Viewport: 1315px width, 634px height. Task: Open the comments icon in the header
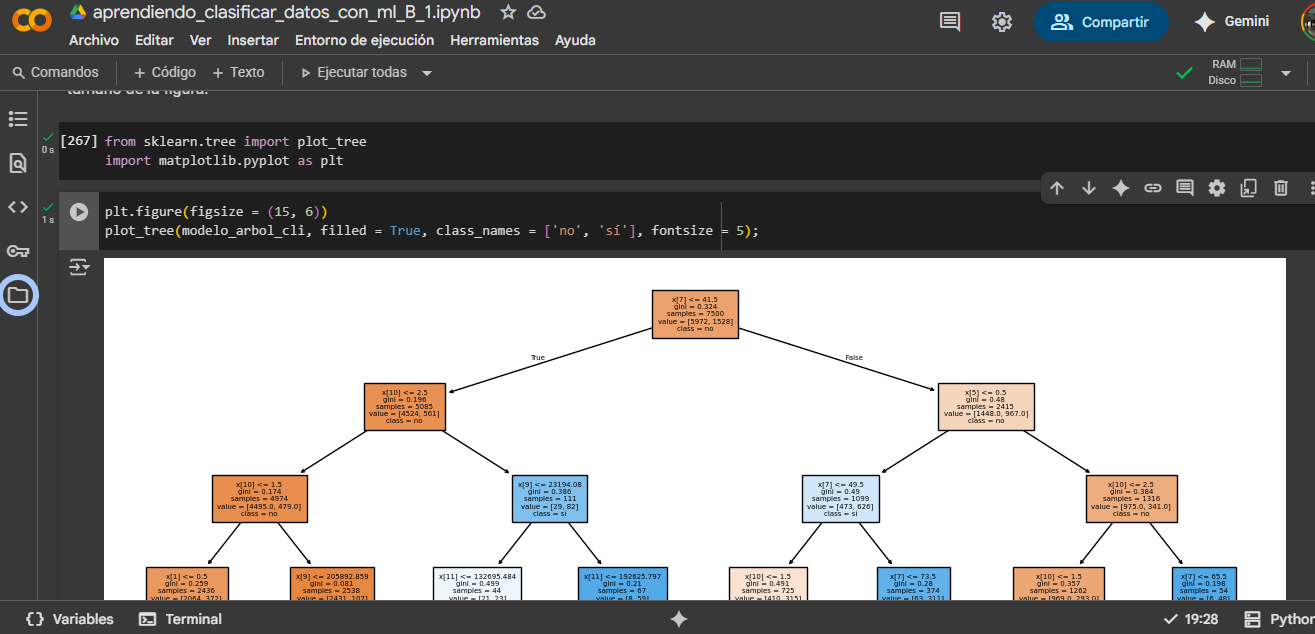[x=950, y=22]
